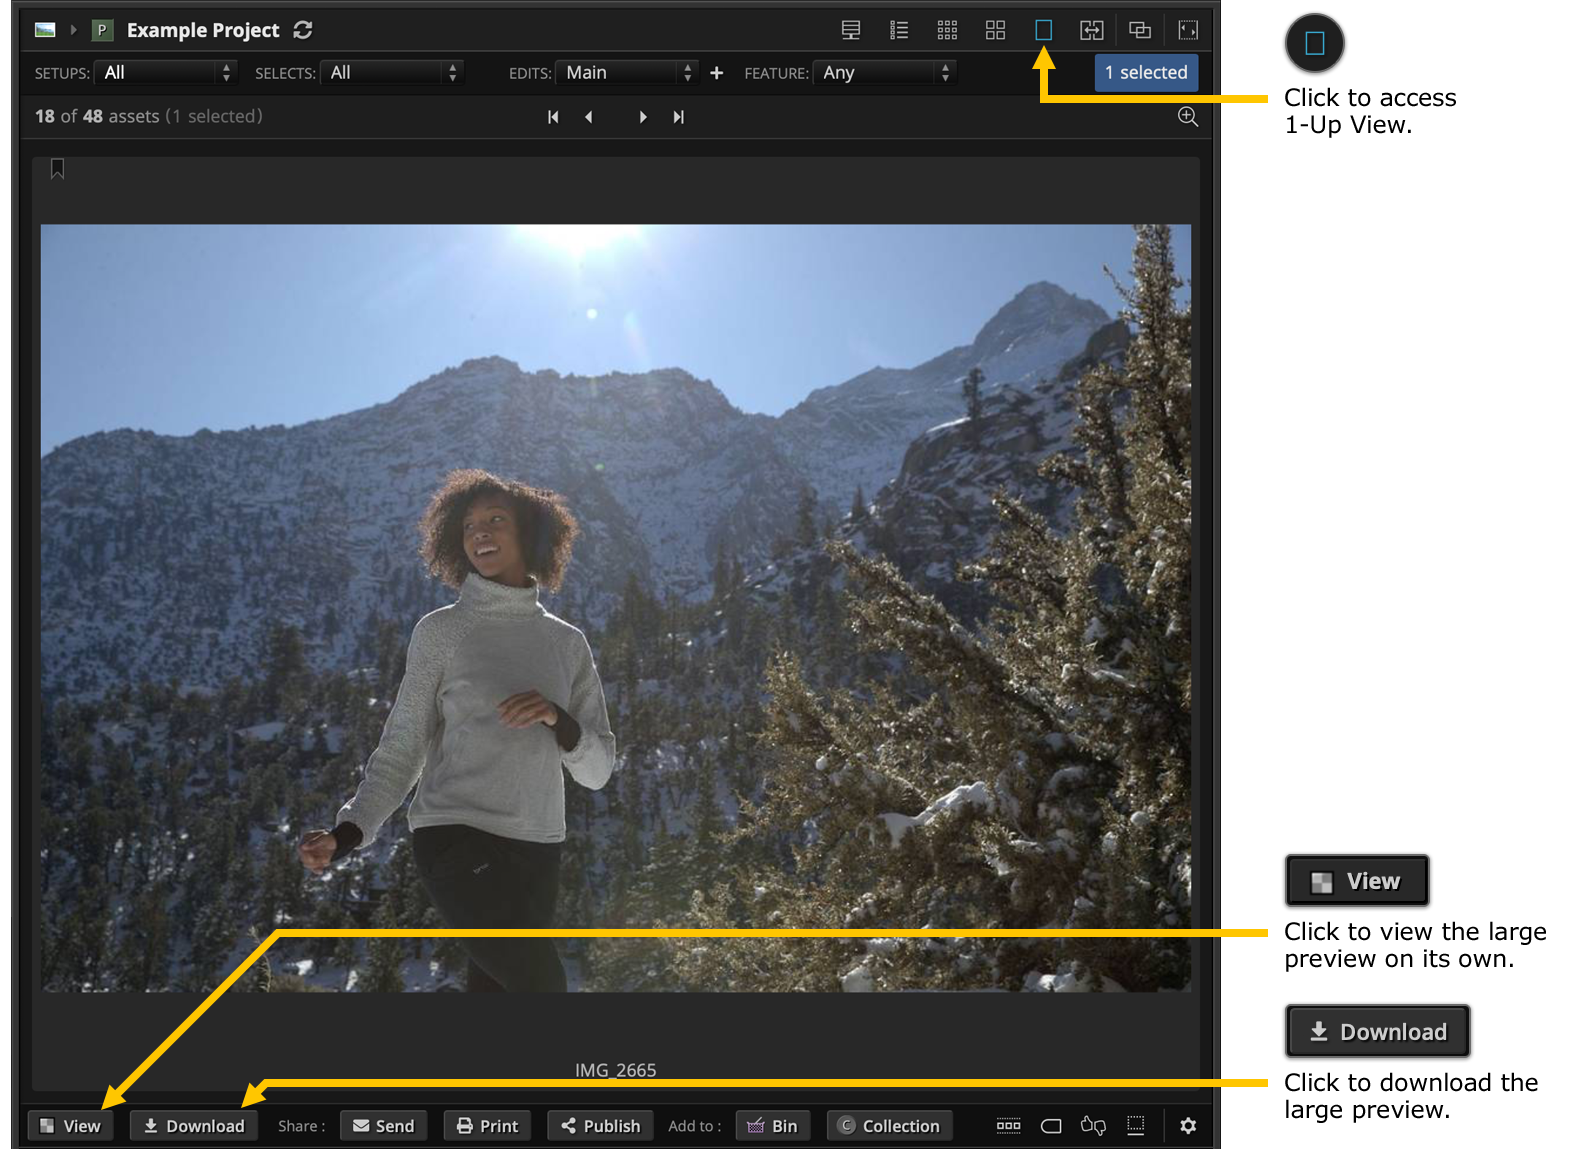Select the table-with-stand view icon
Image resolution: width=1580 pixels, height=1150 pixels.
tap(851, 30)
